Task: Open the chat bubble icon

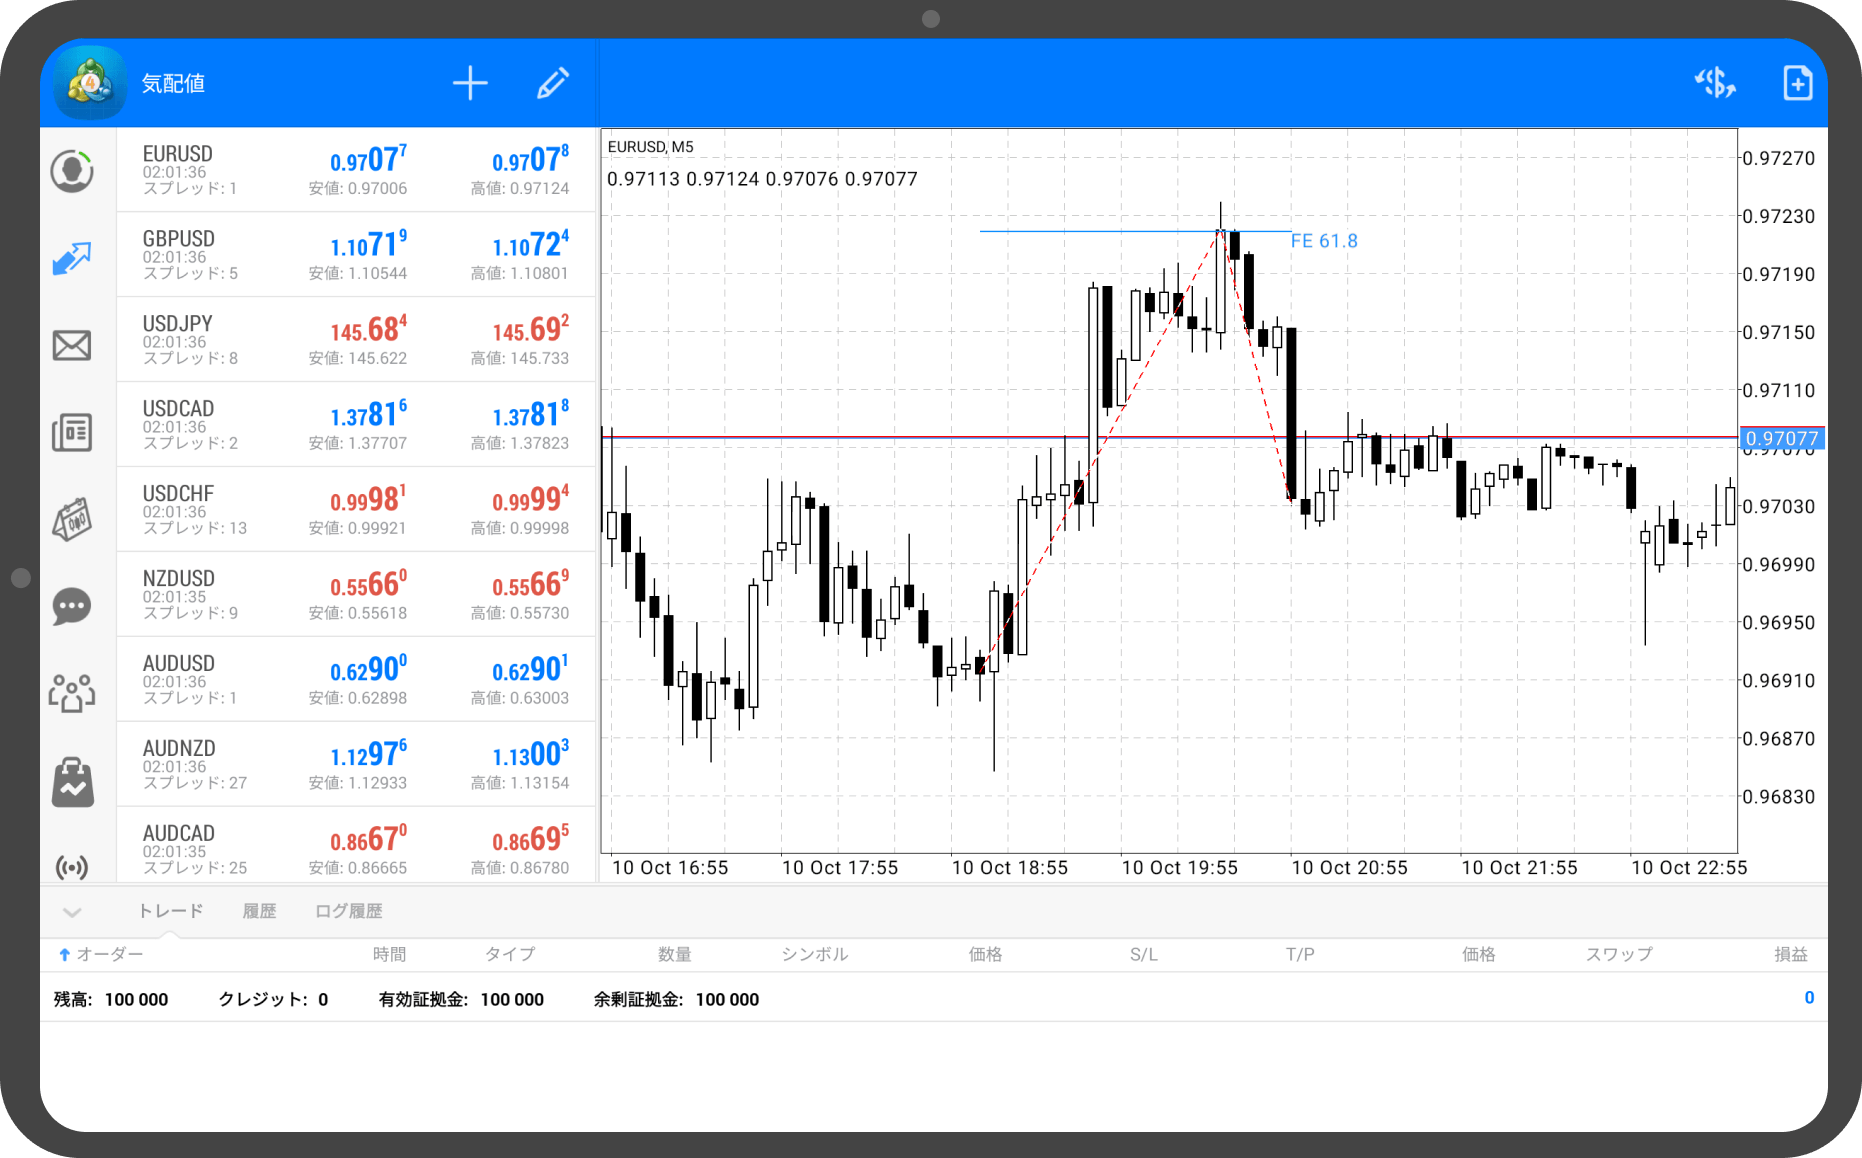Action: pyautogui.click(x=72, y=606)
